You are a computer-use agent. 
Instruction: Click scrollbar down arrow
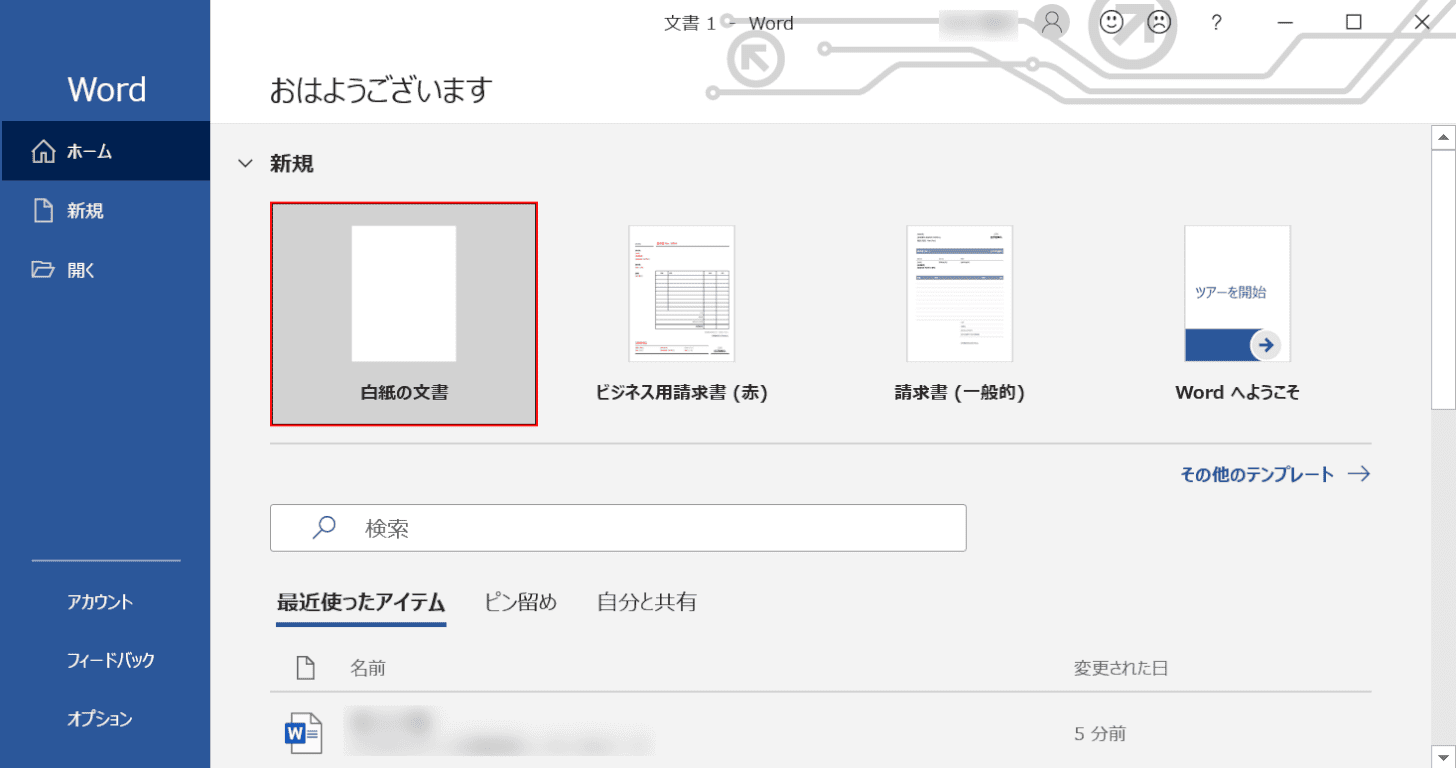click(x=1443, y=755)
